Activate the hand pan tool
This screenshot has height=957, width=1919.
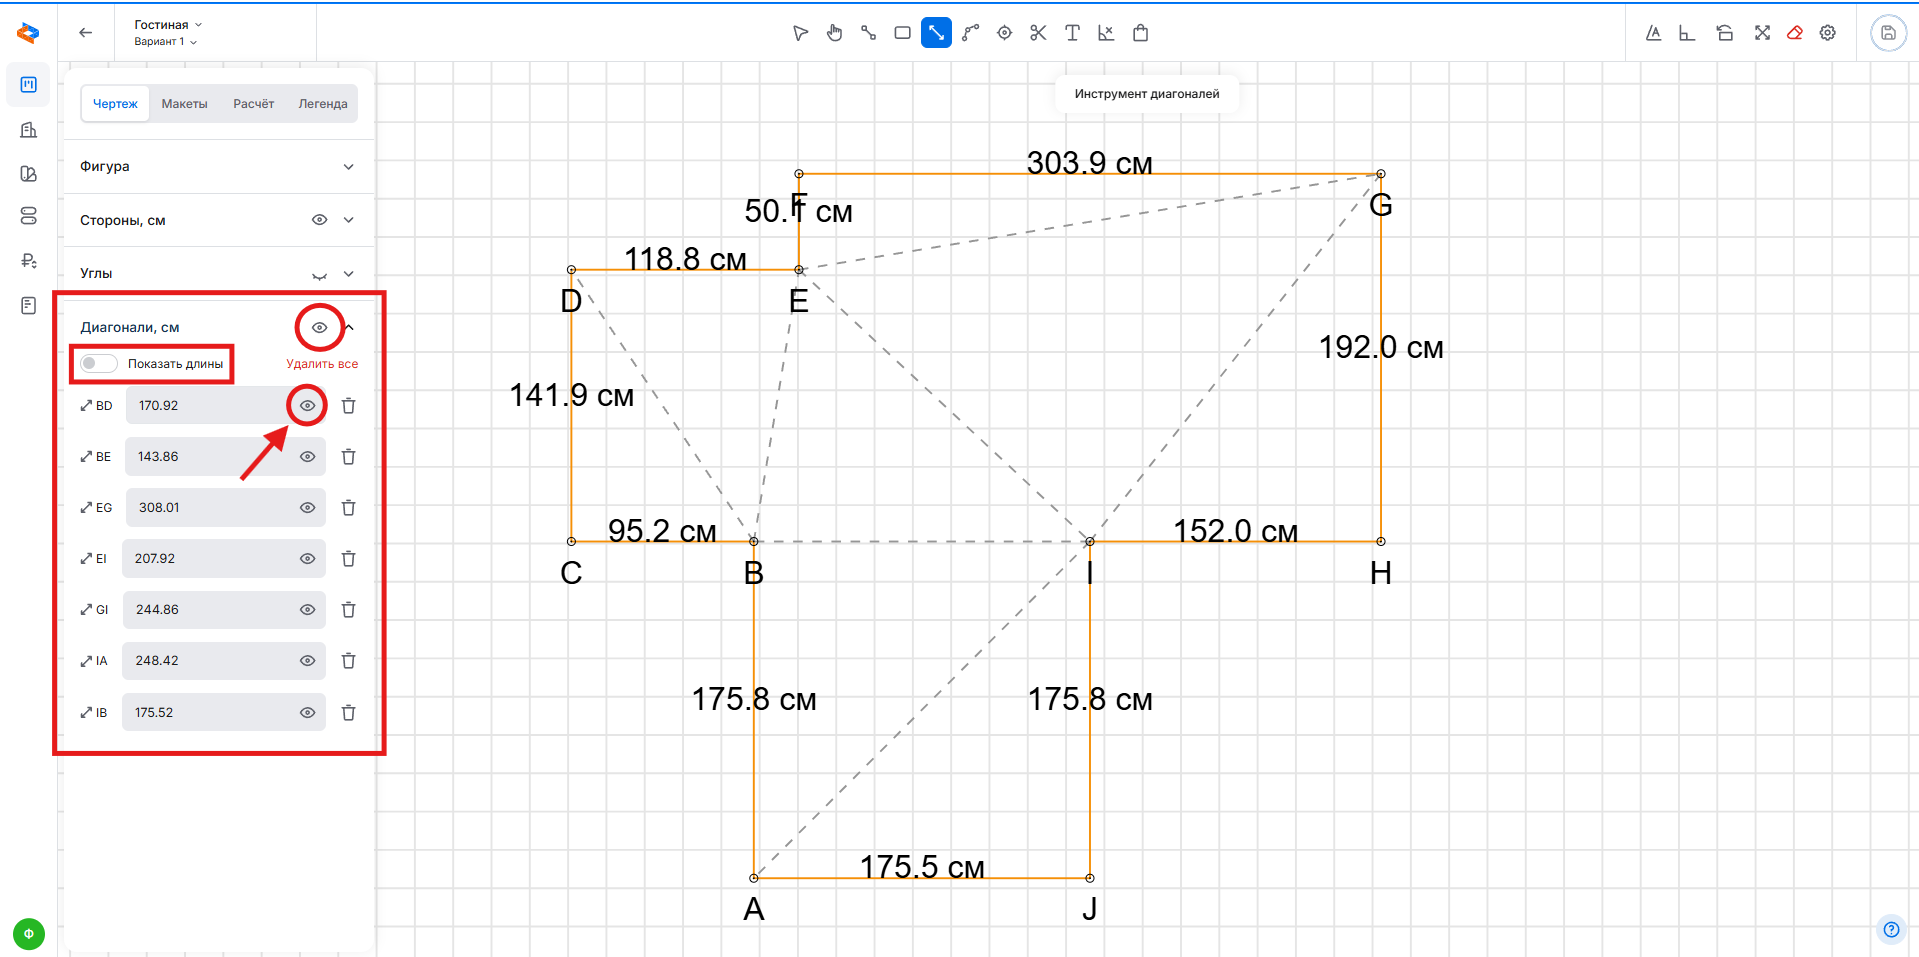[x=834, y=33]
